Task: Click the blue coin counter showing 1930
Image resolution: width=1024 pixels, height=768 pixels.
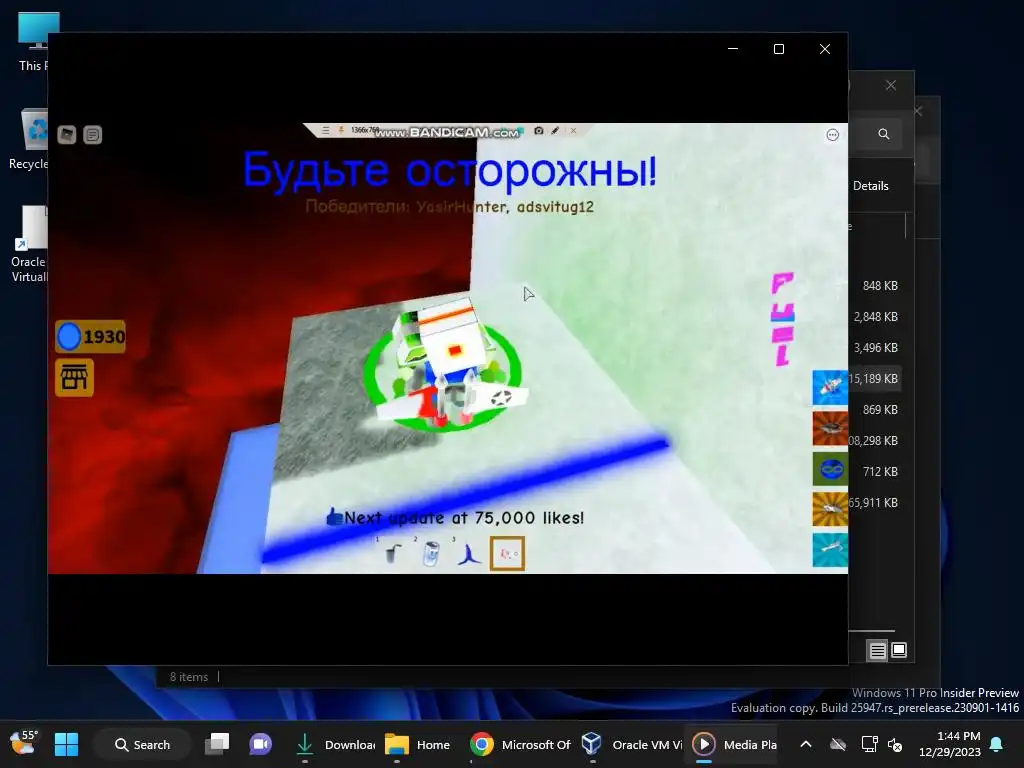Action: (x=91, y=336)
